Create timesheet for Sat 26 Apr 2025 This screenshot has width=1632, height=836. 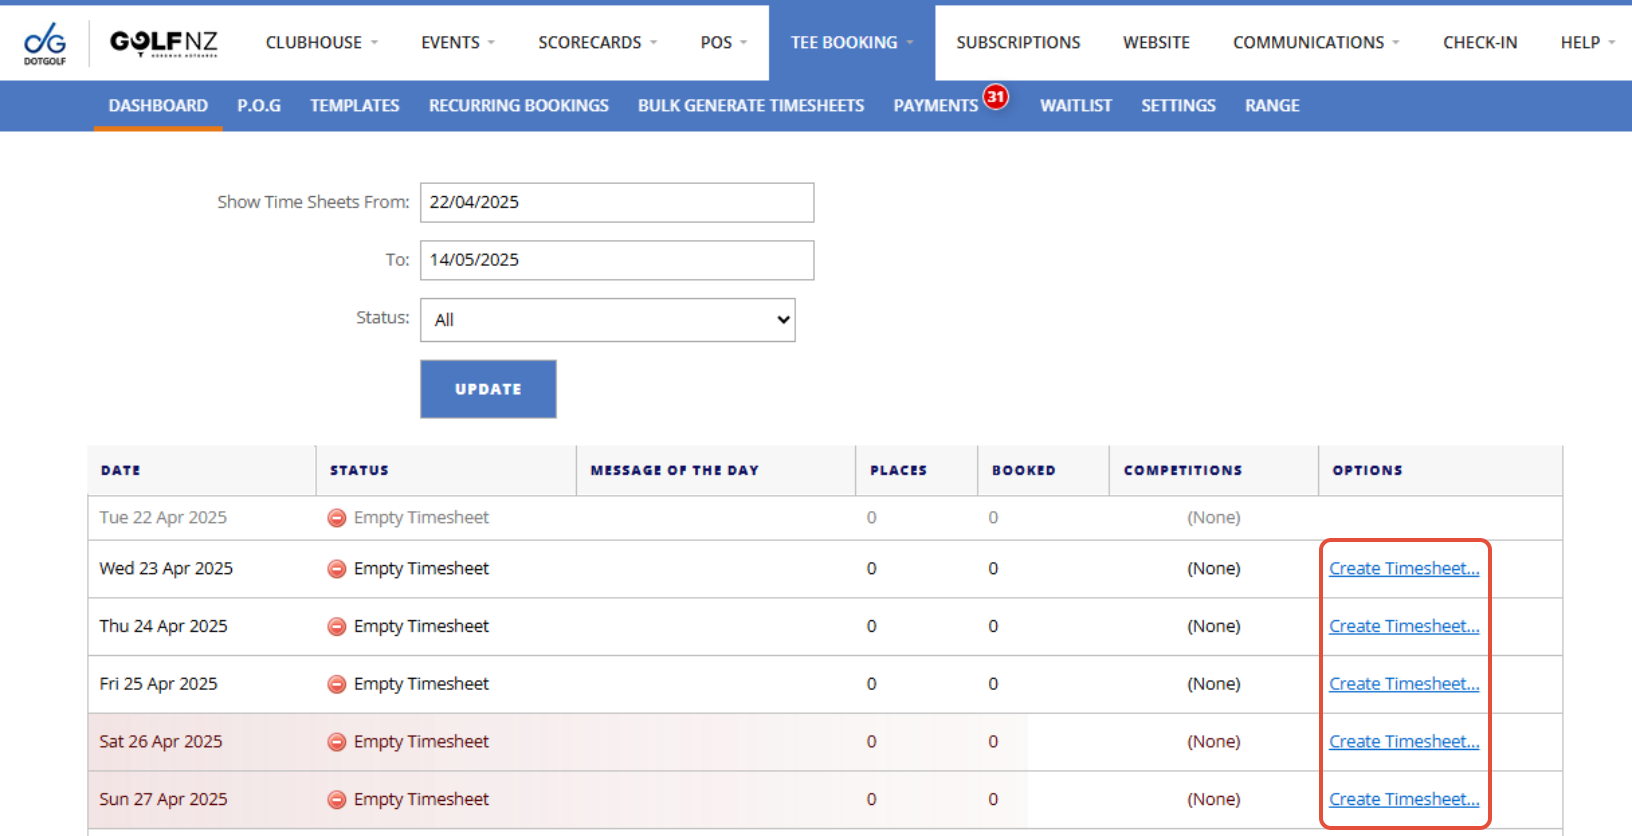[x=1403, y=742]
